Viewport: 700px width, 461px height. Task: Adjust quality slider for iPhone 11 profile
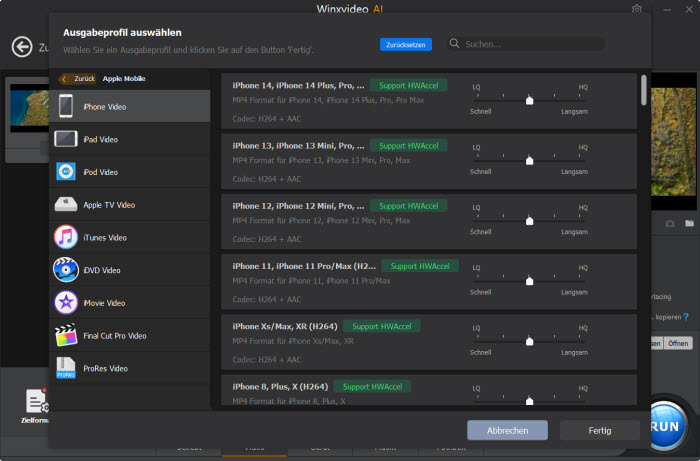click(x=529, y=280)
